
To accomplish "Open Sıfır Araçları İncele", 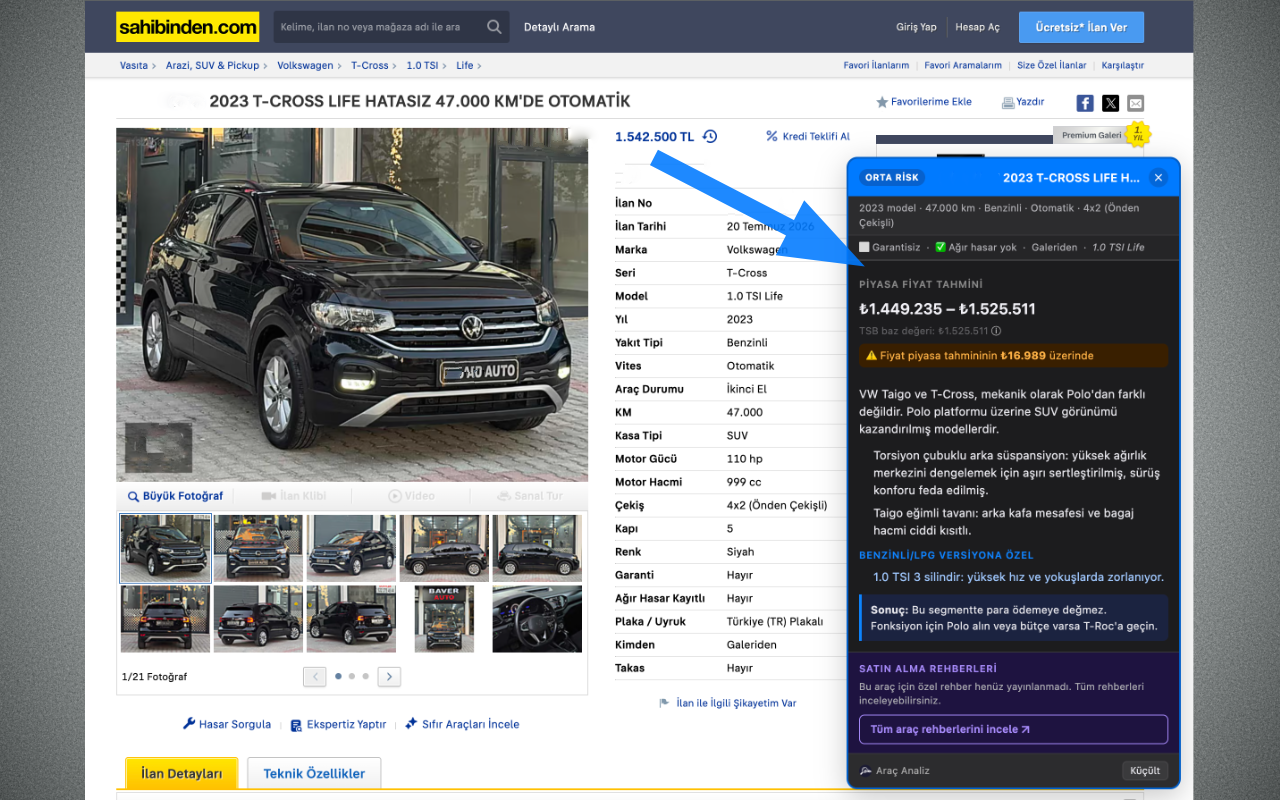I will (x=462, y=724).
